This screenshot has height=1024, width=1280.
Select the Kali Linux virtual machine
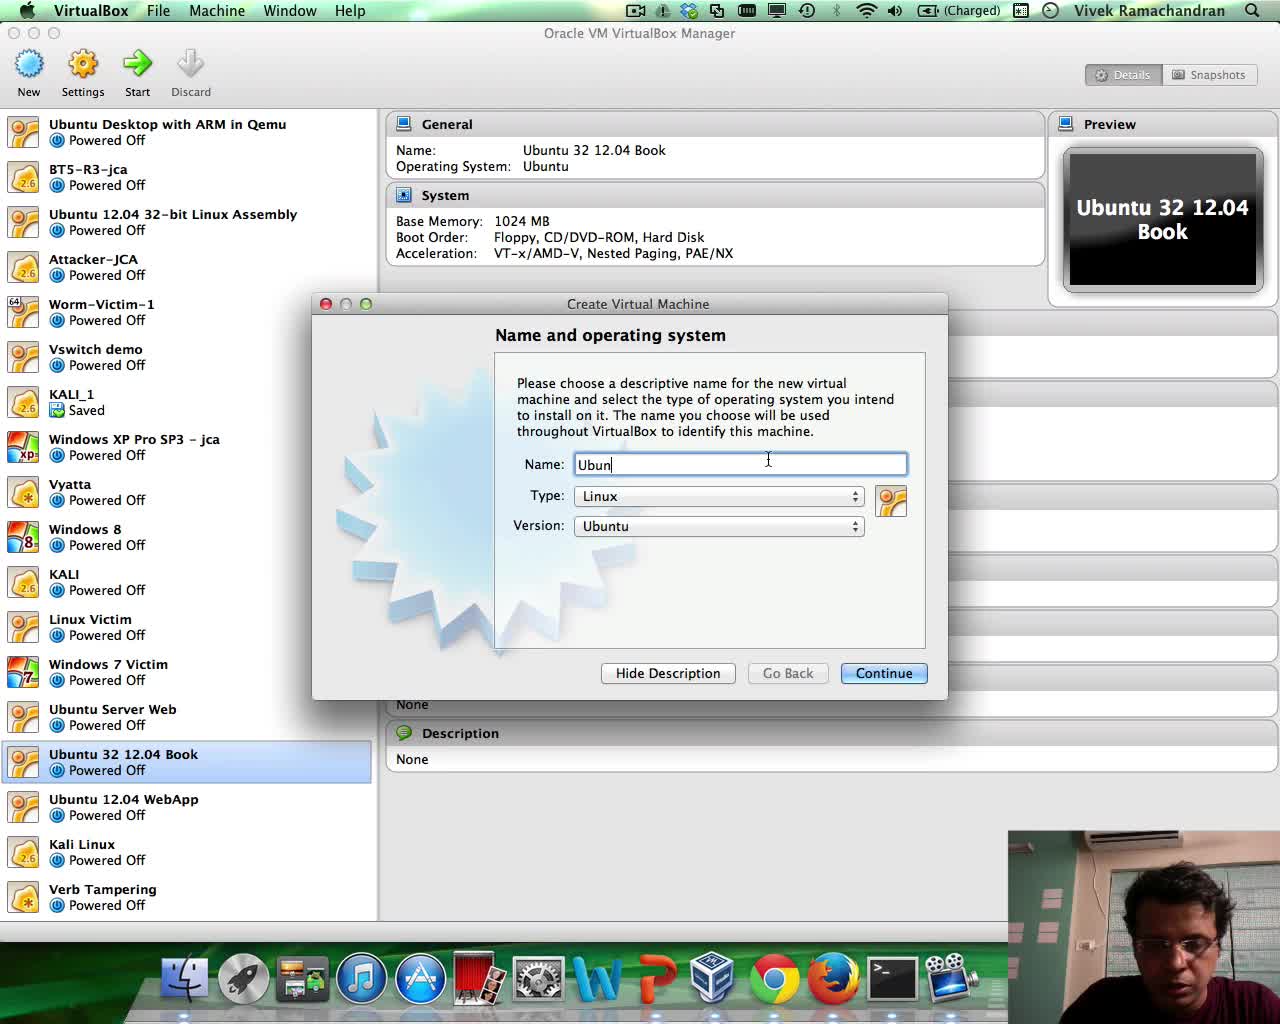click(188, 852)
